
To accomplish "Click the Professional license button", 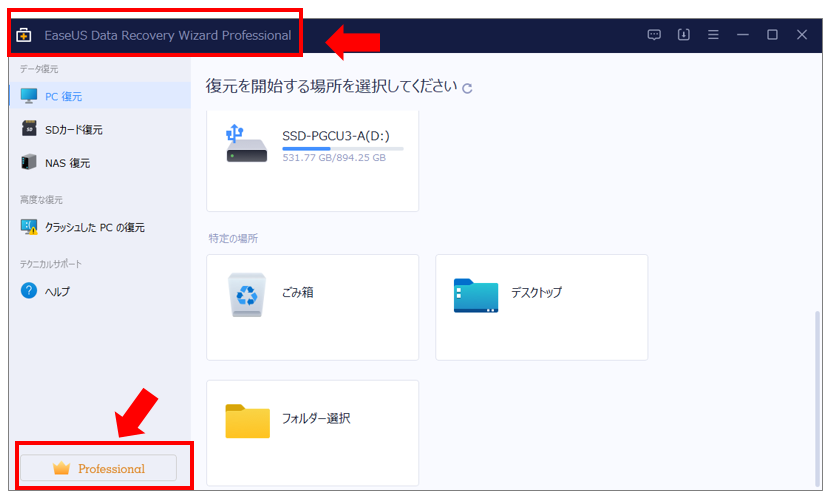I will 99,468.
